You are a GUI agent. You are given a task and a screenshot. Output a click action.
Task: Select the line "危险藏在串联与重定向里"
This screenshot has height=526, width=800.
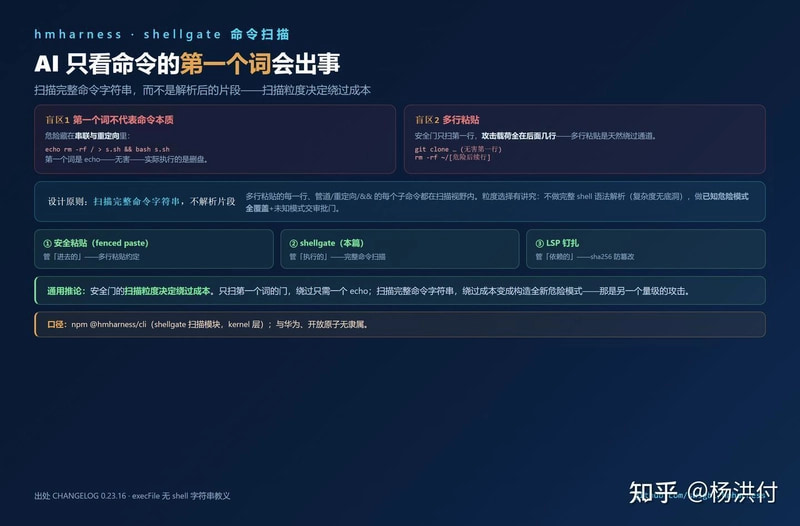pos(87,136)
